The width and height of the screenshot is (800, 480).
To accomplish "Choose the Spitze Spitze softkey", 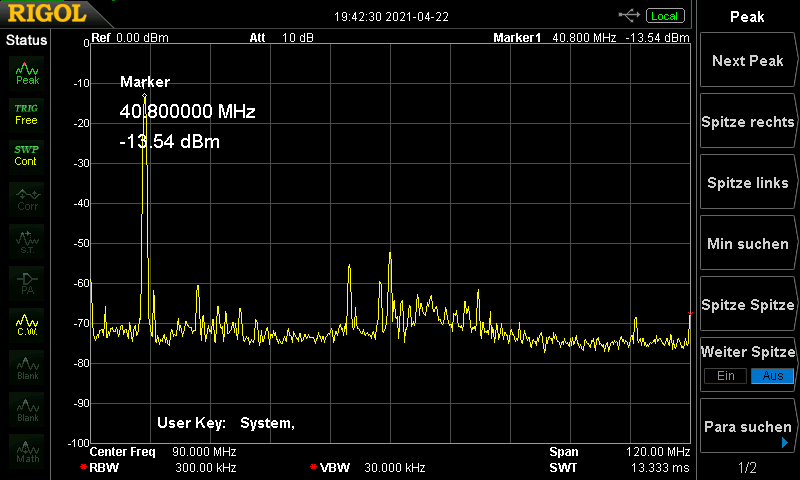I will (x=747, y=305).
